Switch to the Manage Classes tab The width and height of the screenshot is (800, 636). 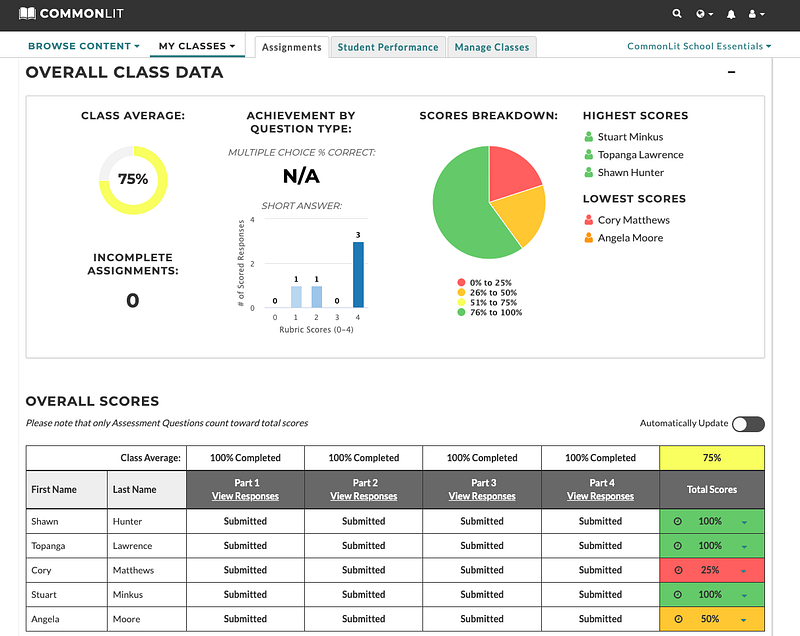tap(492, 47)
